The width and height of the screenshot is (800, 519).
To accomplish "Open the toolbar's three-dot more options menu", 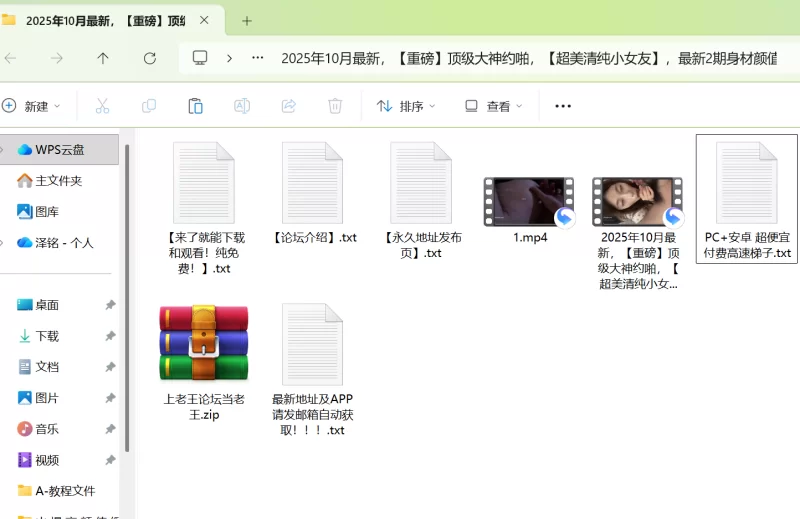I will [x=563, y=106].
